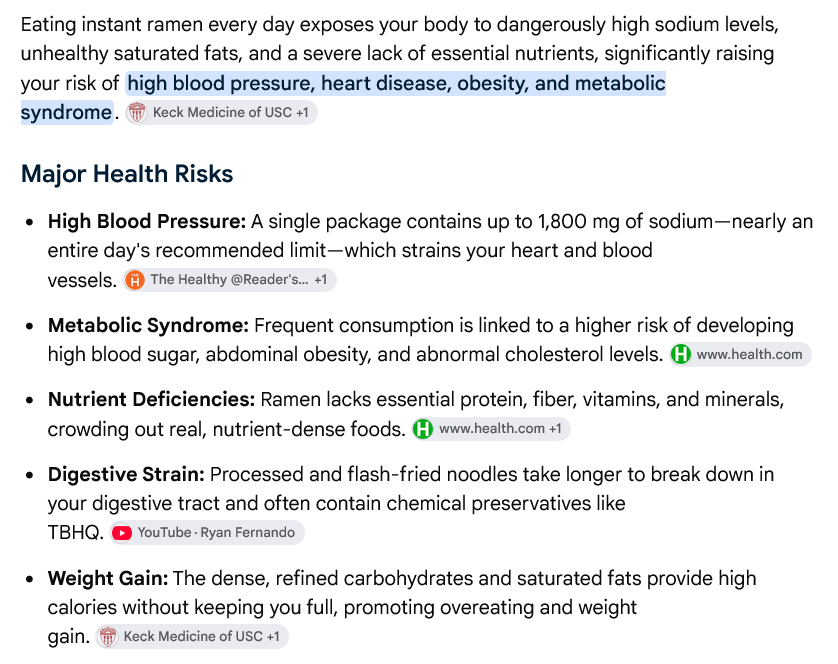Open YouTube Ryan Fernando citation

[207, 533]
